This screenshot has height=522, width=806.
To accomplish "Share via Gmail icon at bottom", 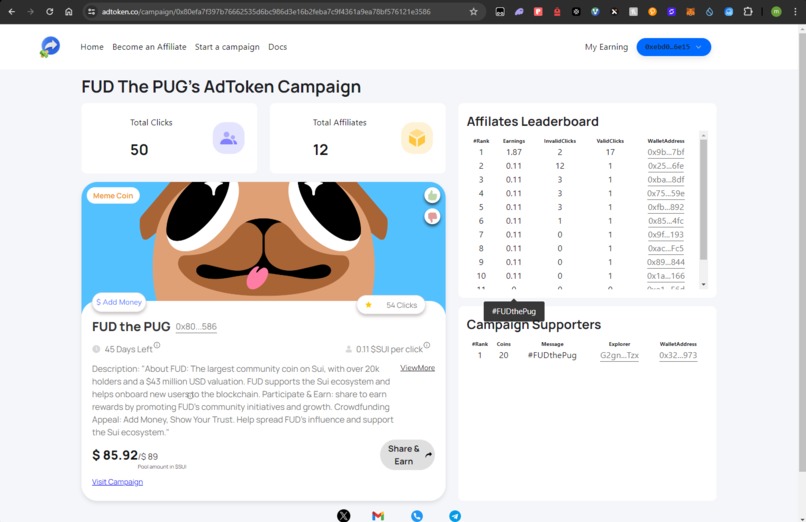I will click(378, 515).
